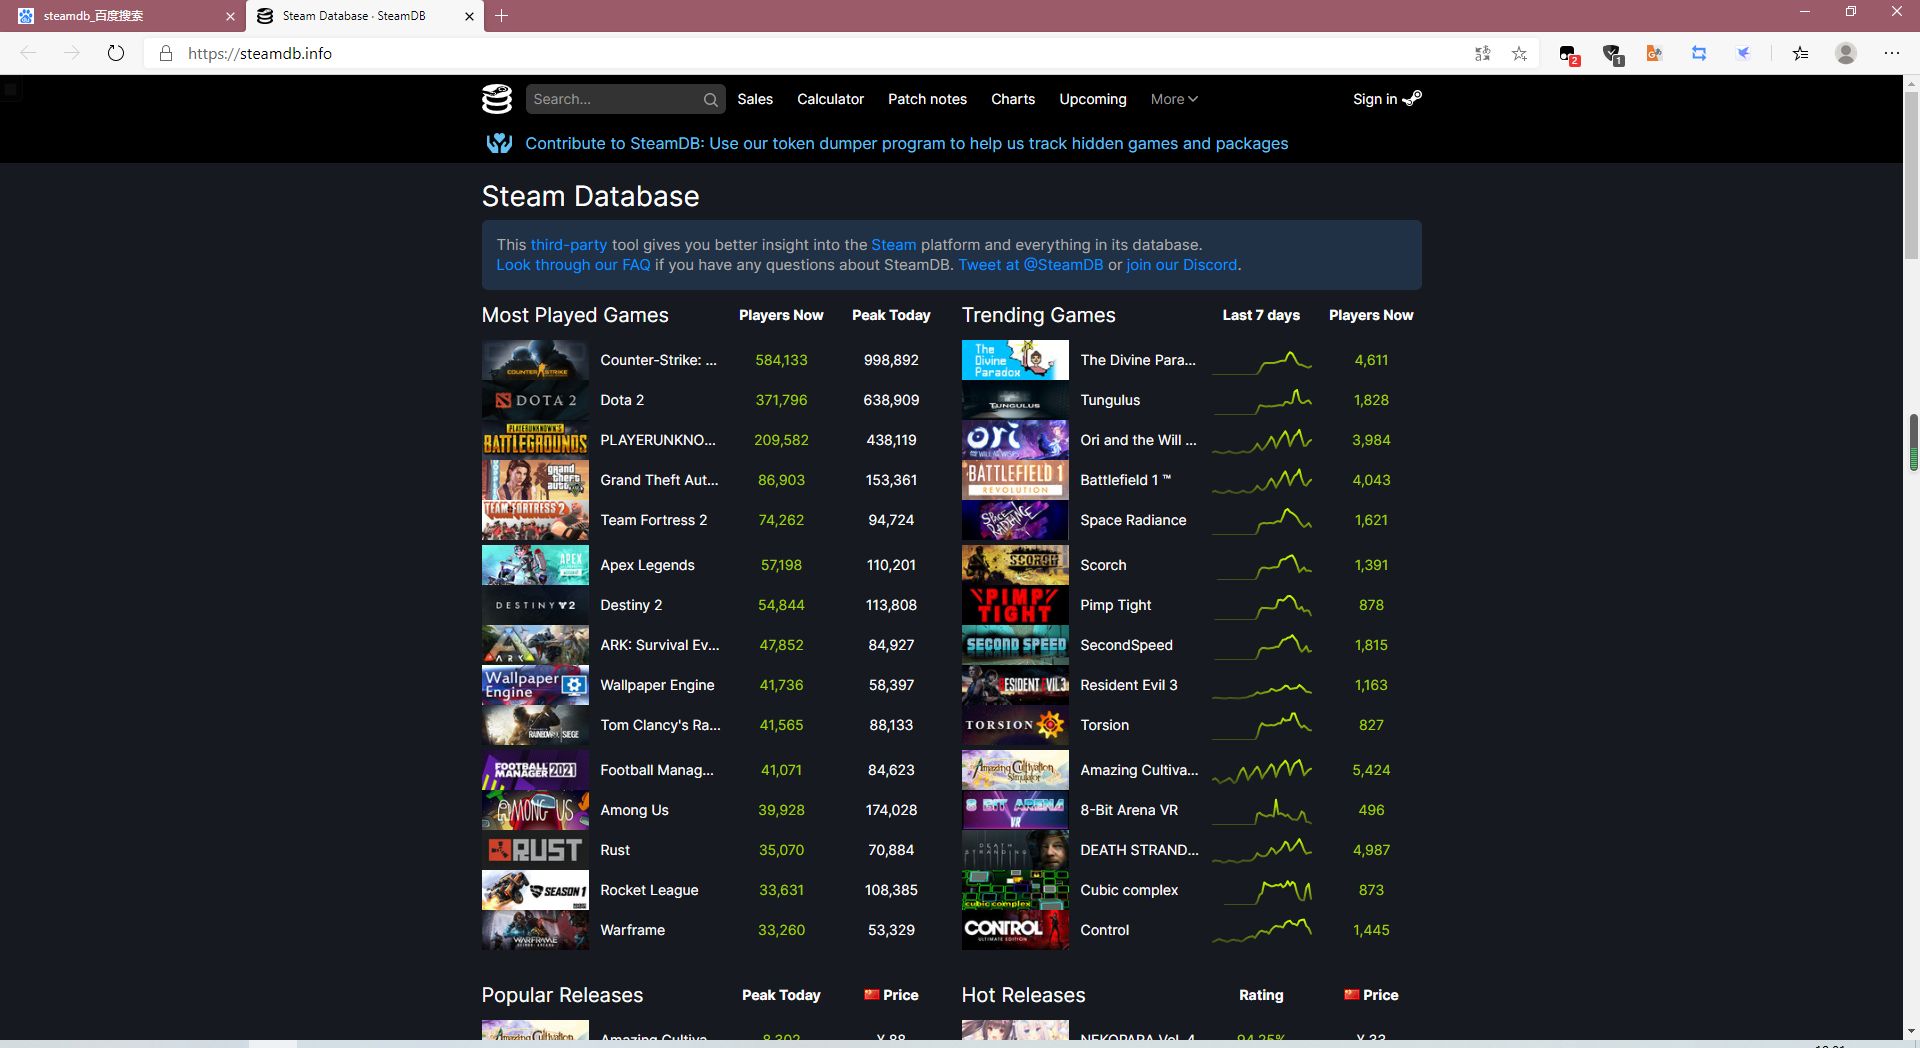The image size is (1920, 1048).
Task: Click the padlock icon in the address bar
Action: 167,53
